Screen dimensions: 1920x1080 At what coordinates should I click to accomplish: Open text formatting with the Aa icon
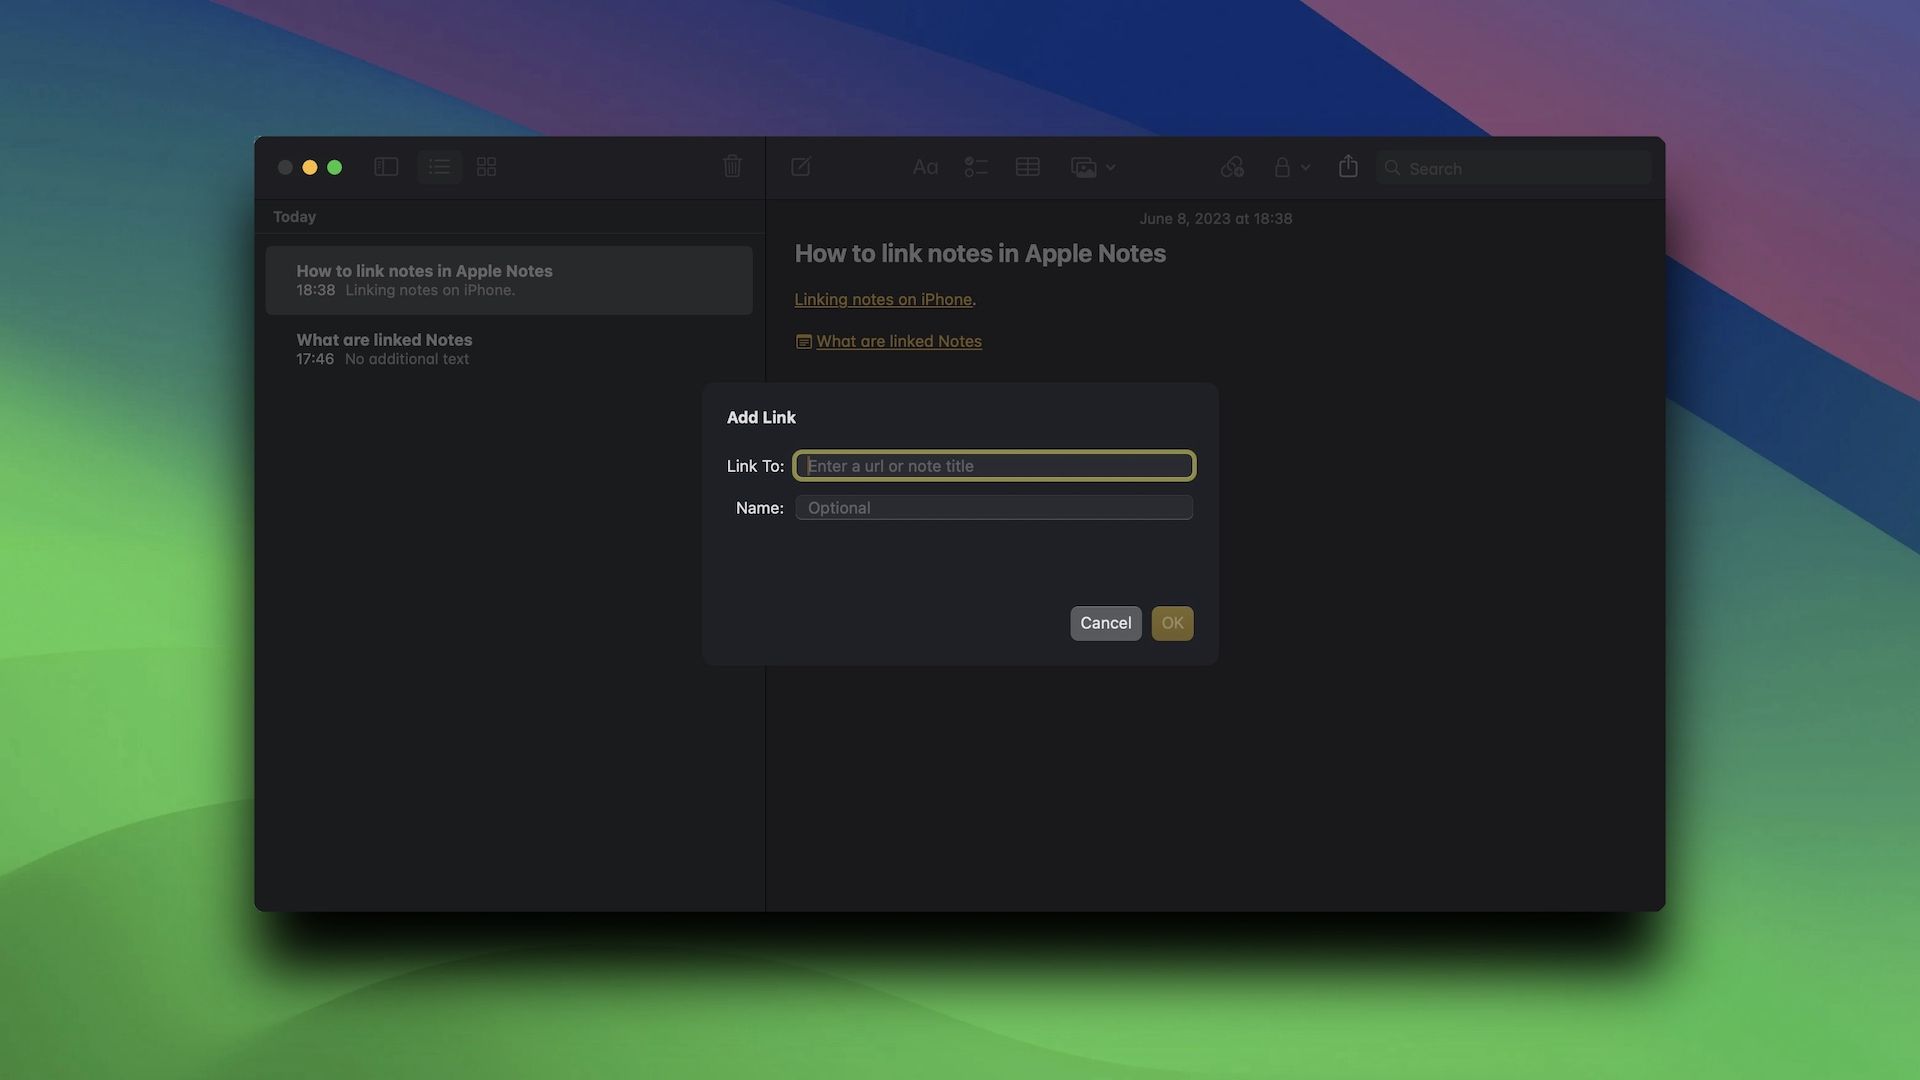pyautogui.click(x=924, y=167)
